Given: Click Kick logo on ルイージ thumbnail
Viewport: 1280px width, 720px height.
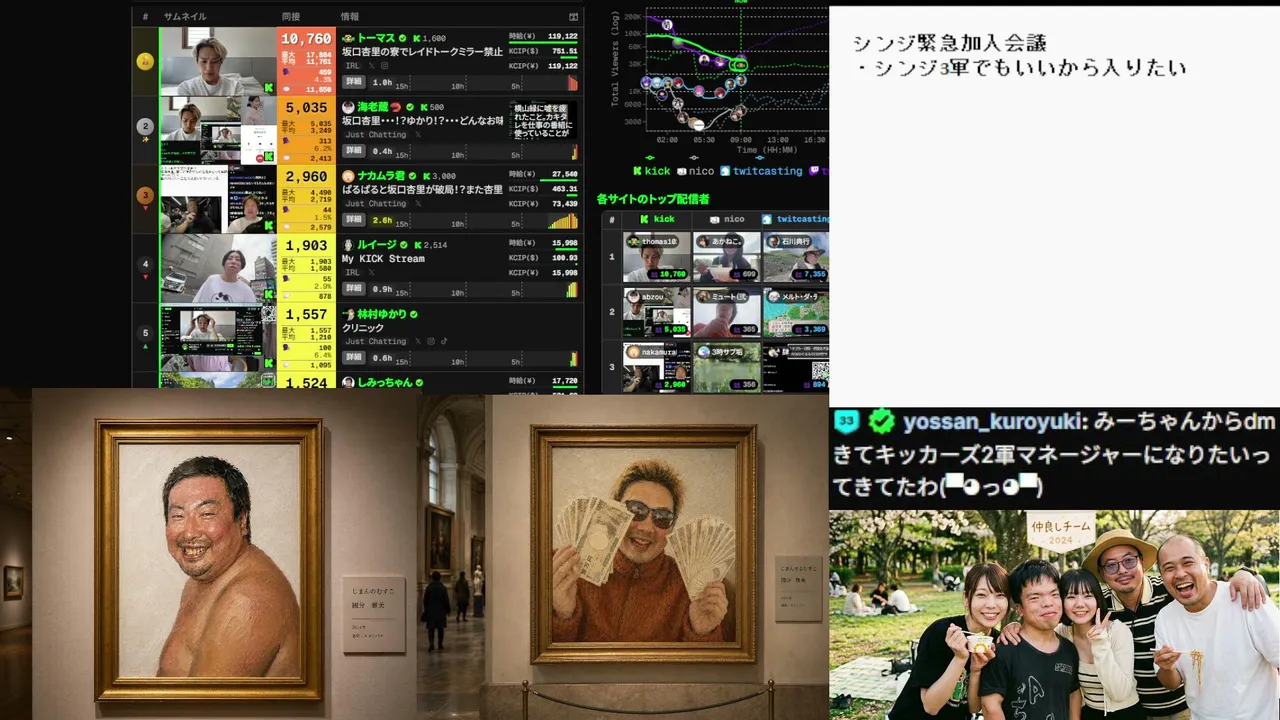Looking at the screenshot, I should pyautogui.click(x=269, y=295).
